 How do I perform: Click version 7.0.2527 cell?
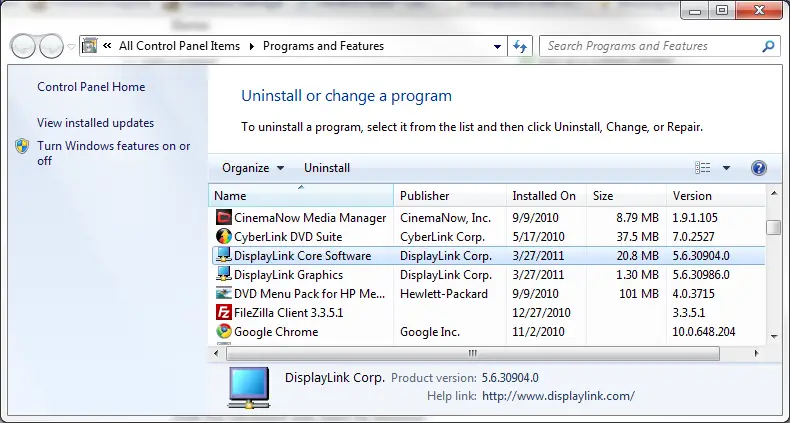pos(693,237)
